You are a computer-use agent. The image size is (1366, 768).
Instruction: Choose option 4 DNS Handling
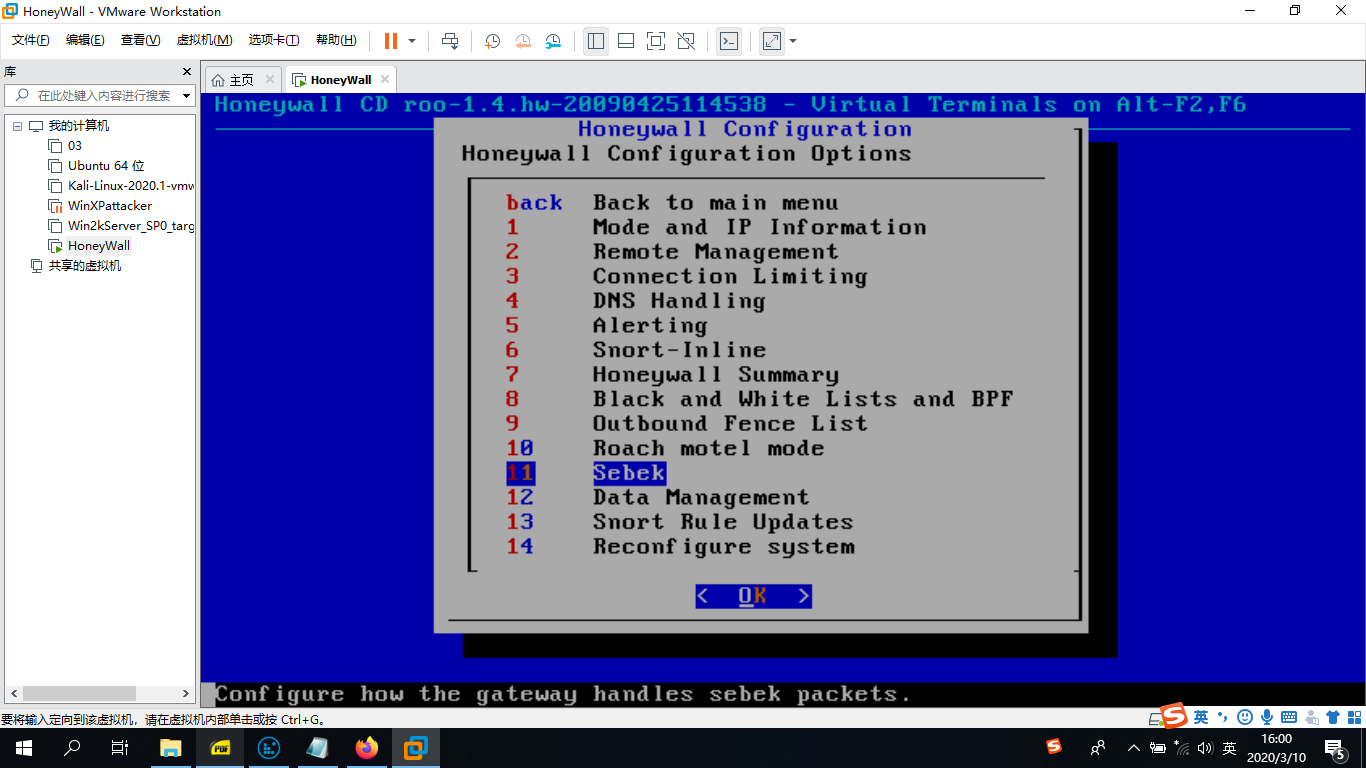(x=636, y=301)
